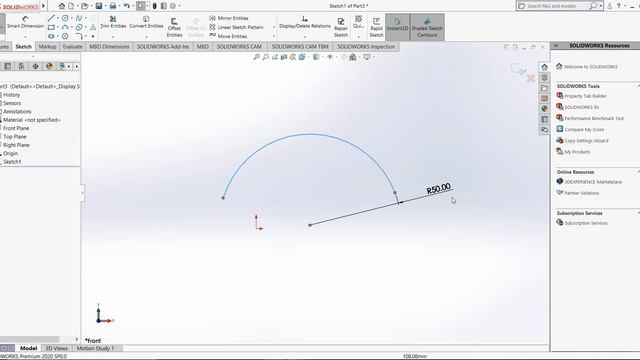The width and height of the screenshot is (640, 360).
Task: Open the dropdown under Display/Delete Relations
Action: pos(305,37)
